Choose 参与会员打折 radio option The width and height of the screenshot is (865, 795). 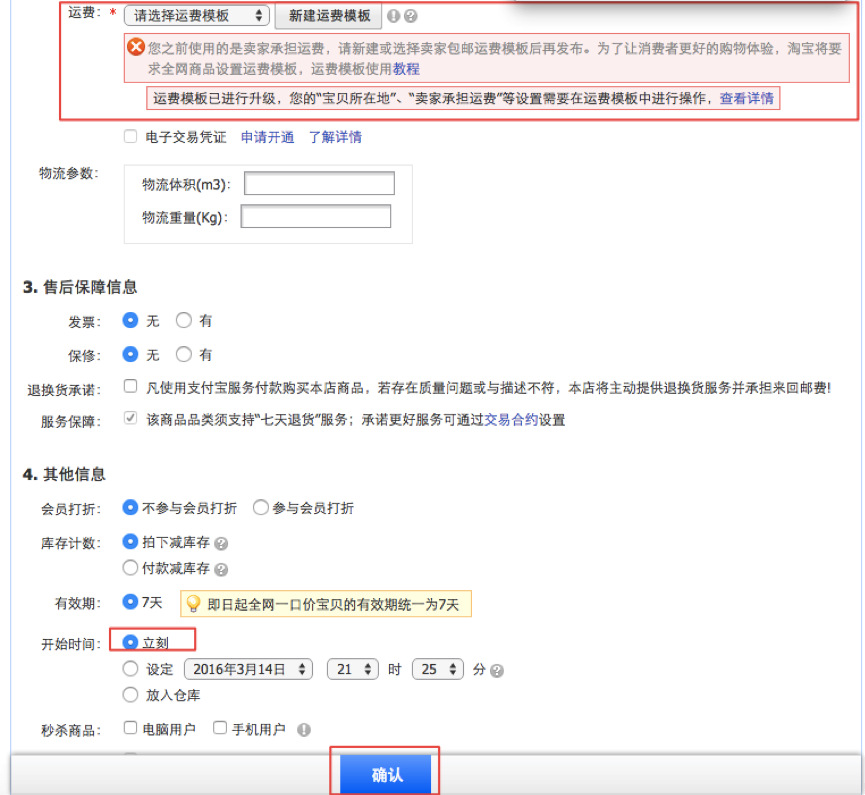pyautogui.click(x=261, y=508)
